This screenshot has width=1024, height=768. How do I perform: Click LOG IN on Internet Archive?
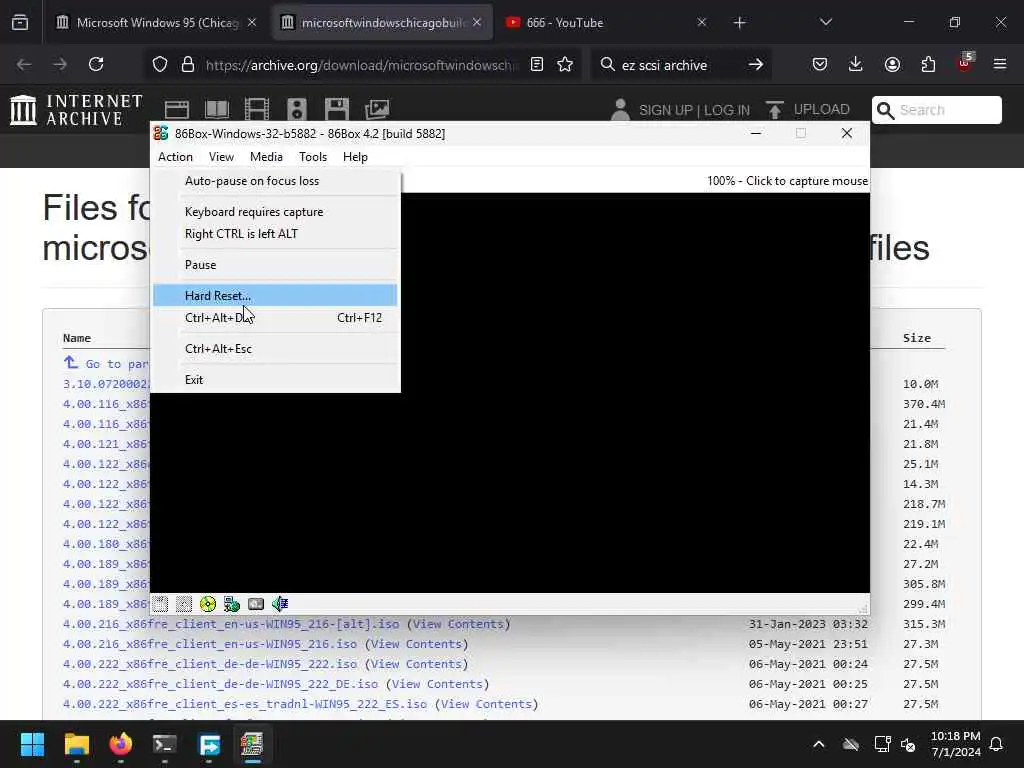727,110
